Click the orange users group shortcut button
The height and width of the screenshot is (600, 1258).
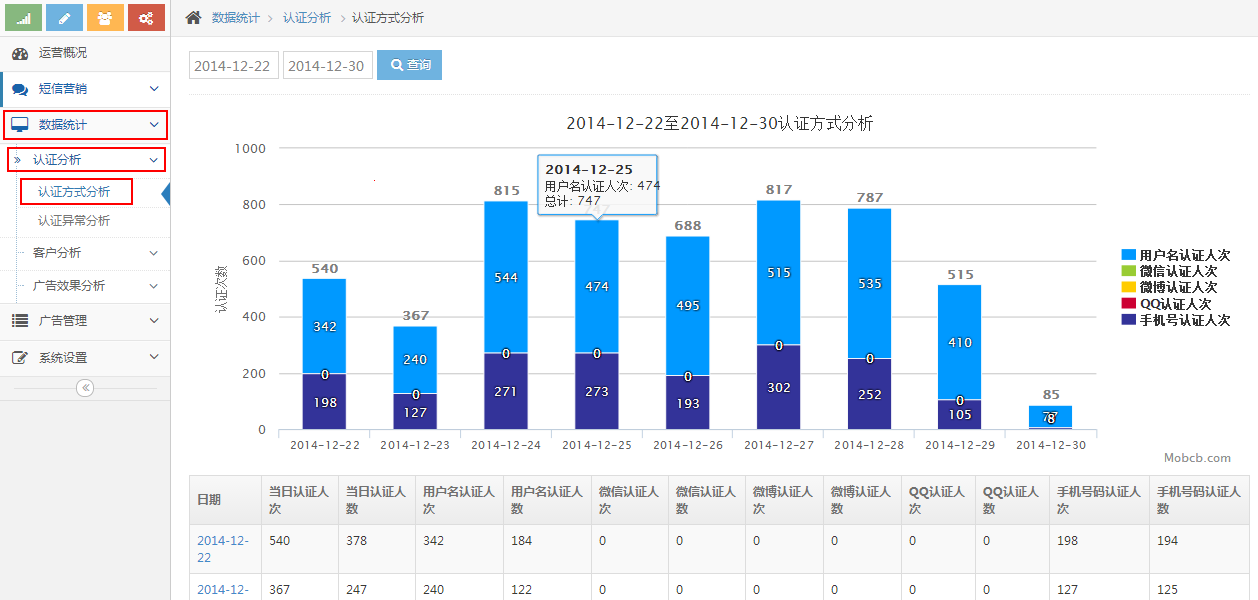105,17
